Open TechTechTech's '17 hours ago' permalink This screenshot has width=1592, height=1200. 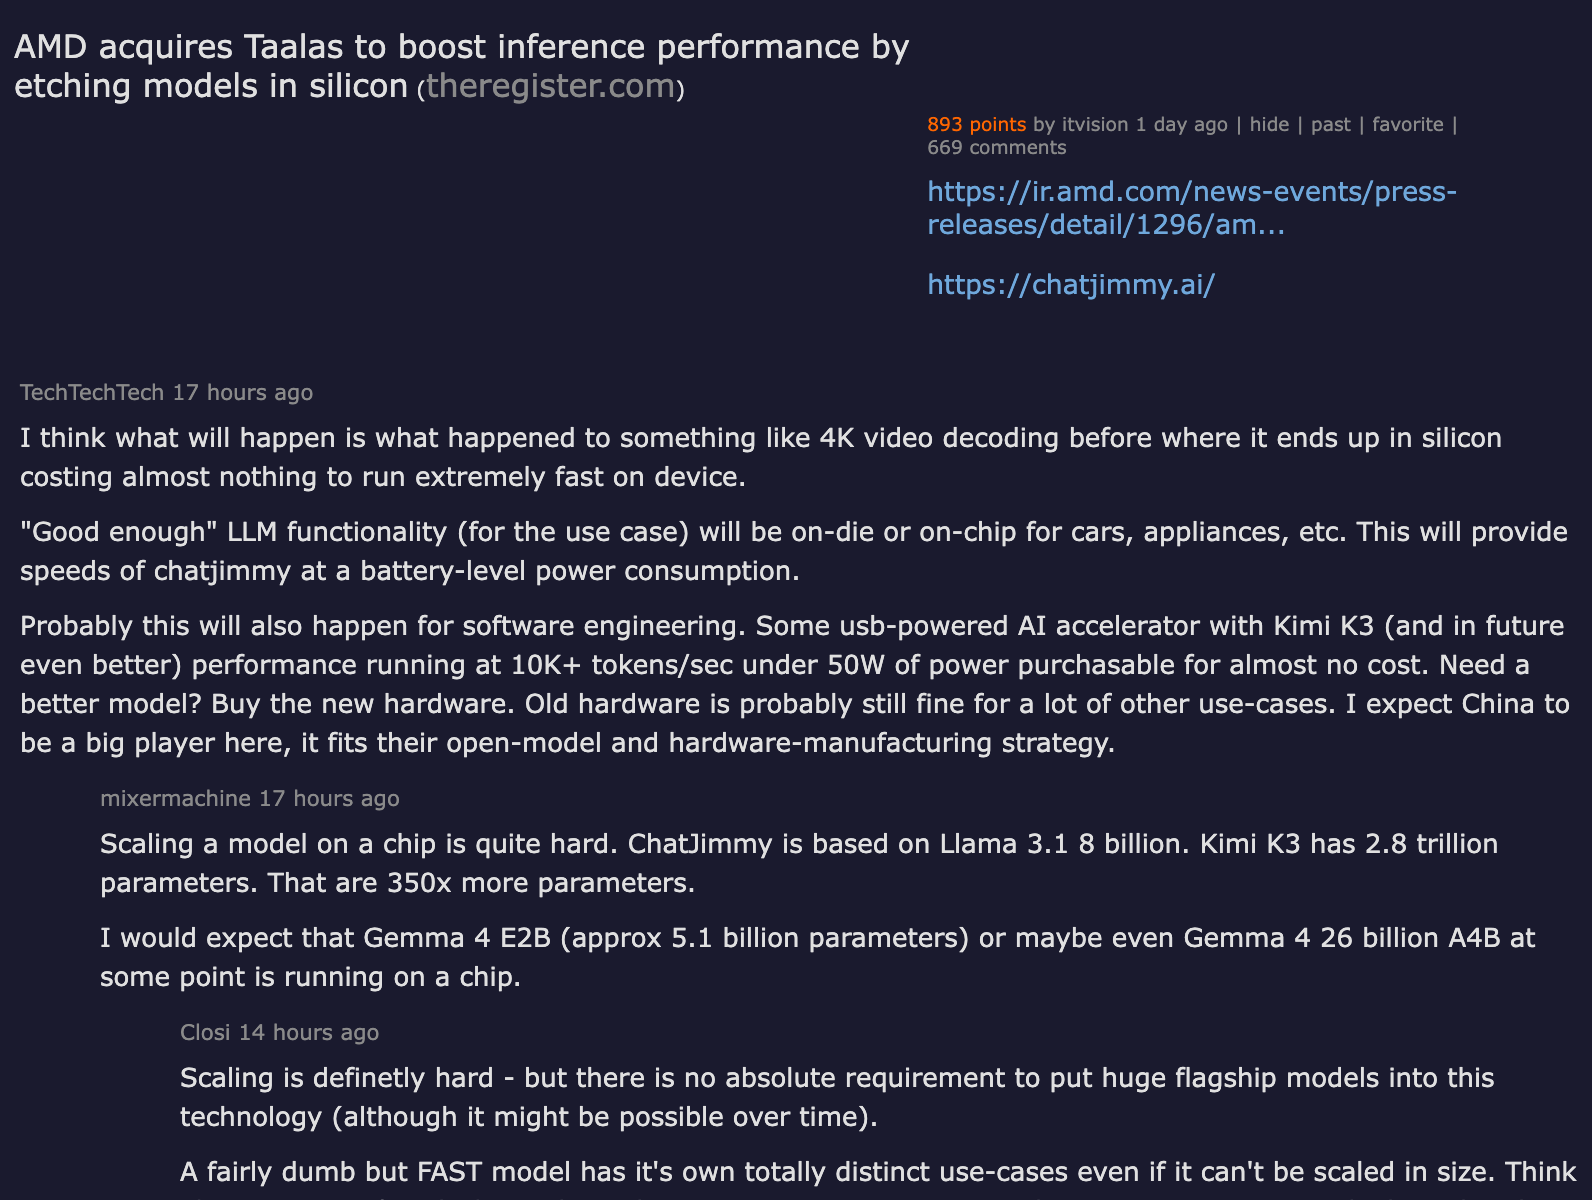(243, 392)
